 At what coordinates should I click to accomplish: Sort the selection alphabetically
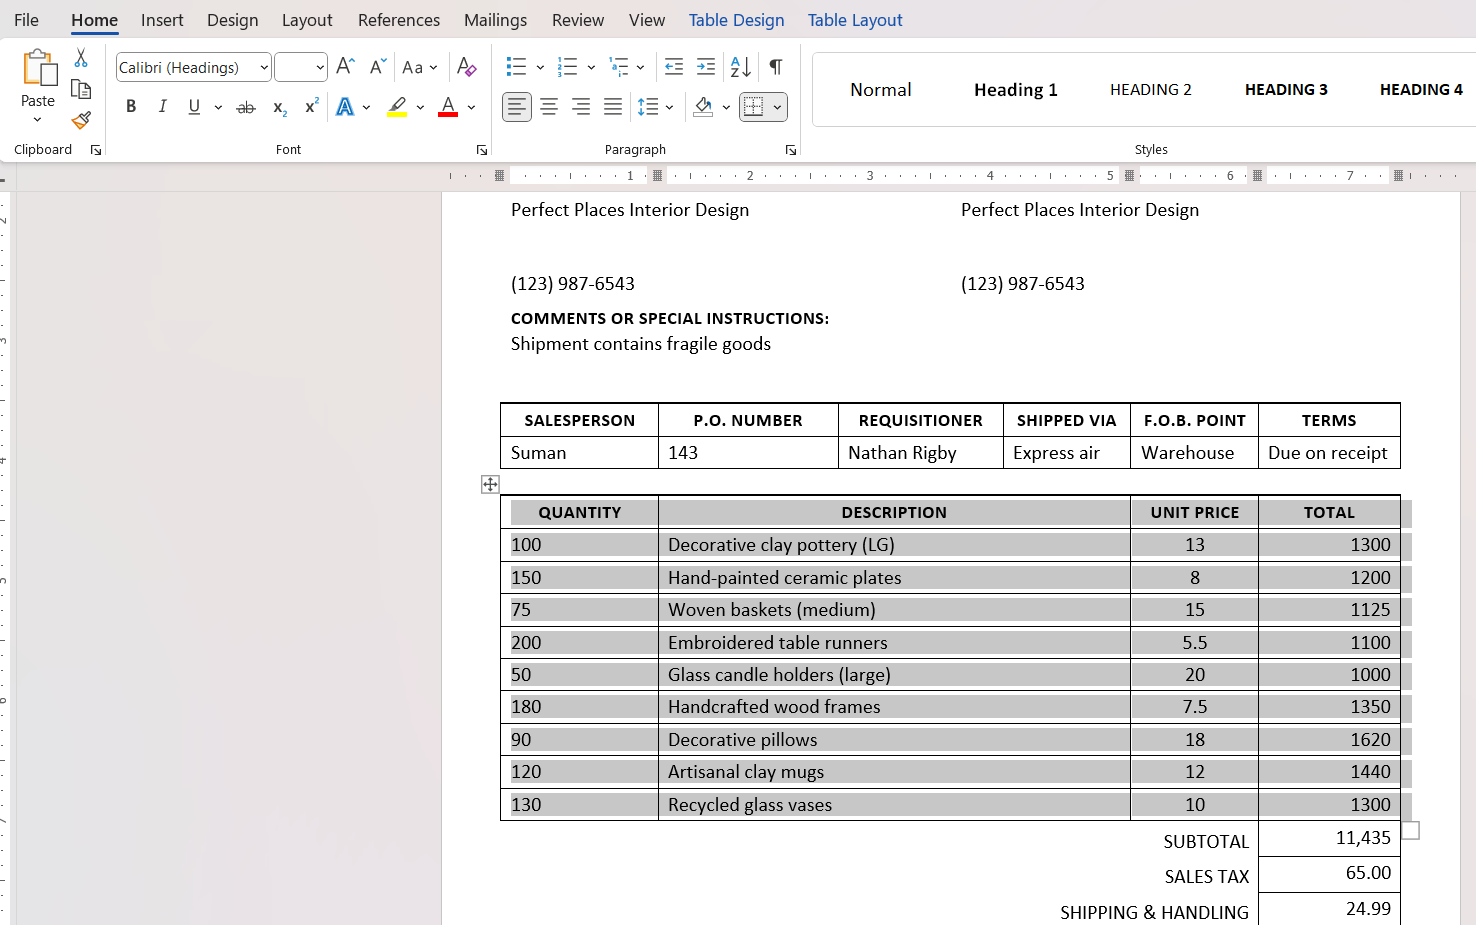click(741, 67)
